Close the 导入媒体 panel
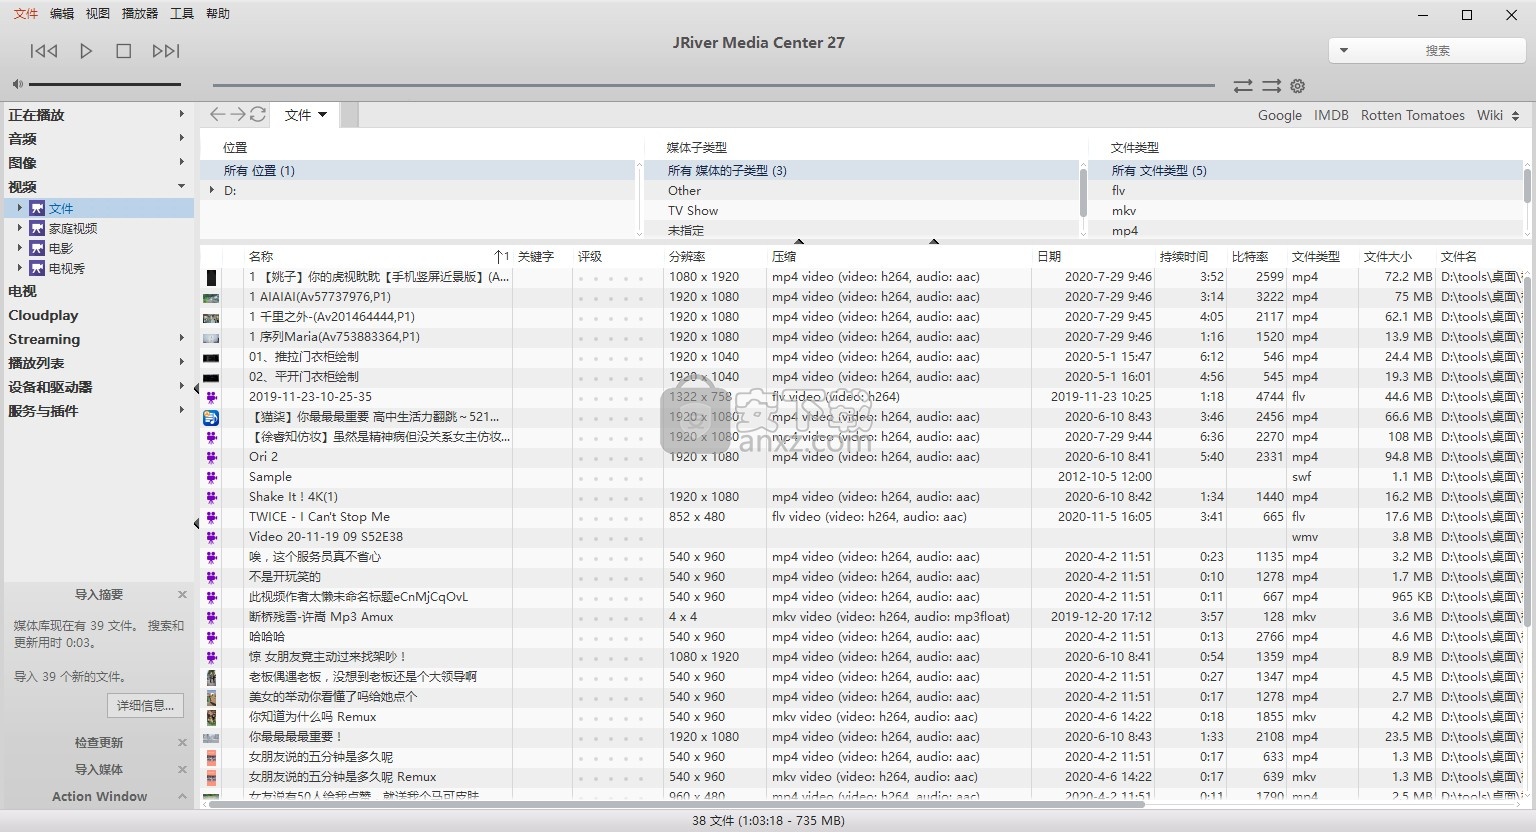Screen dimensions: 1536x832 point(182,770)
